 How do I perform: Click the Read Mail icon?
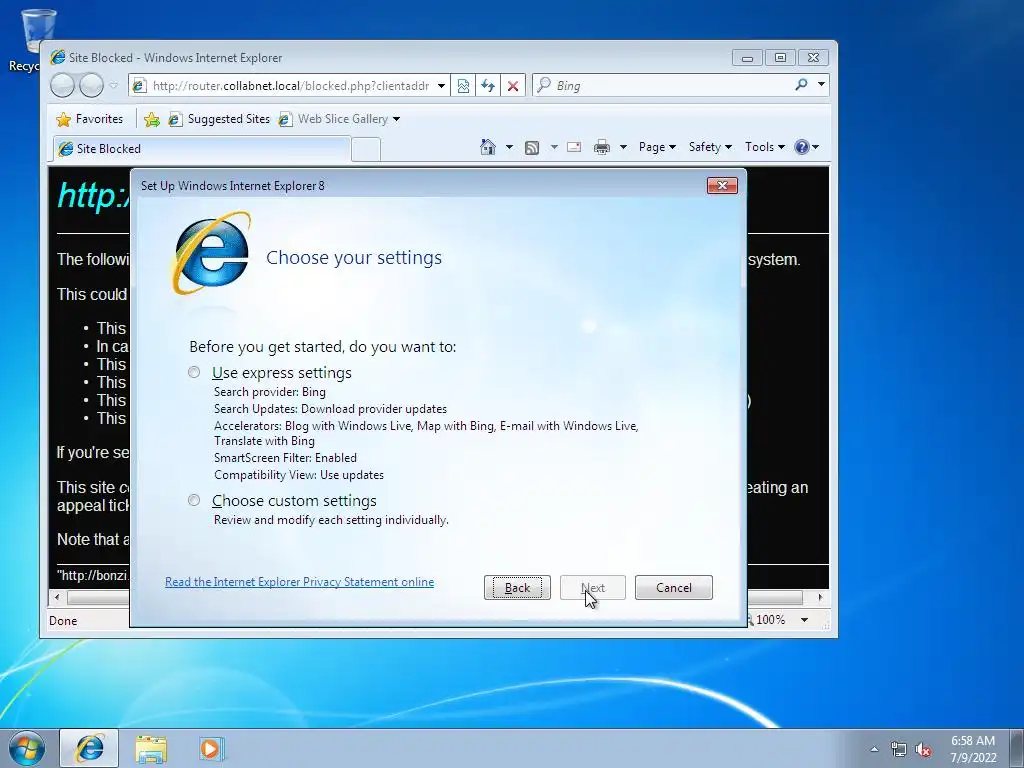click(x=574, y=147)
